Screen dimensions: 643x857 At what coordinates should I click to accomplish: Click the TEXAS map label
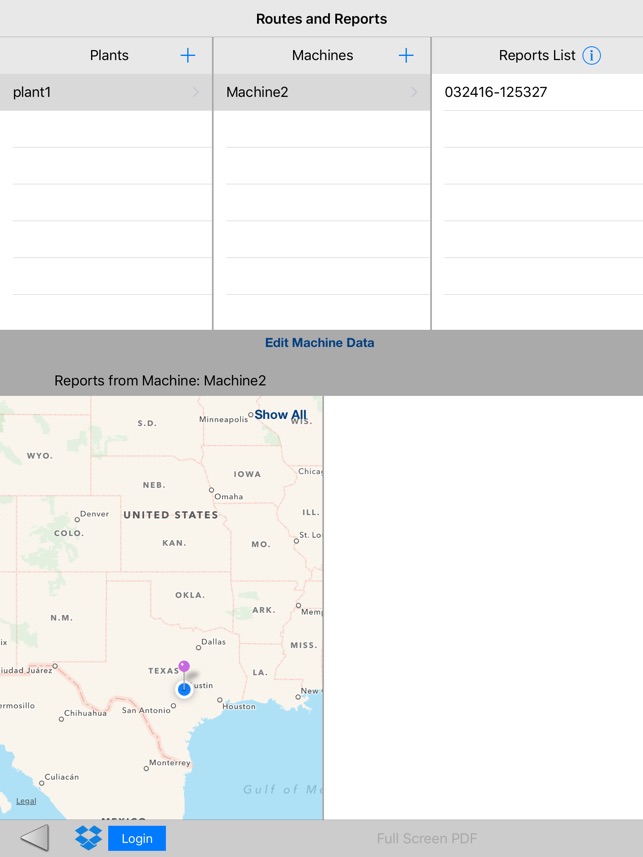(163, 671)
